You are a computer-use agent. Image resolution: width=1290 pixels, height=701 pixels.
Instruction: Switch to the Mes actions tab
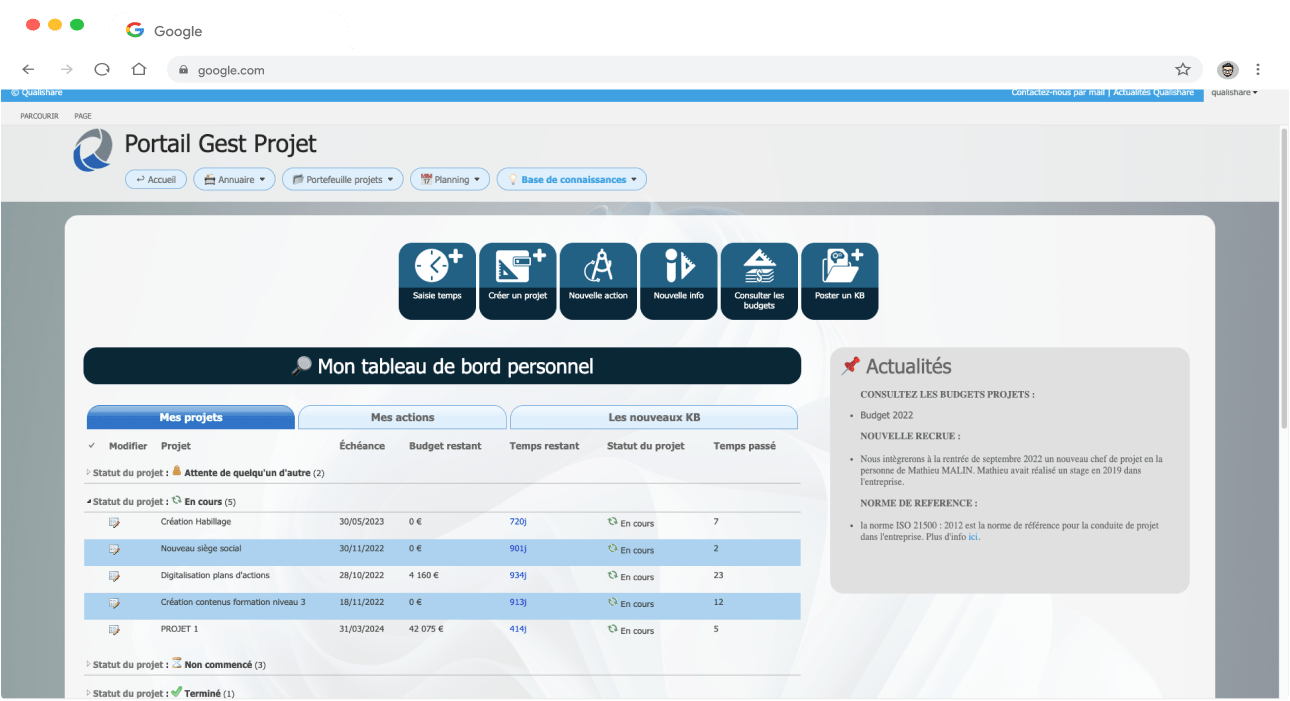(402, 417)
